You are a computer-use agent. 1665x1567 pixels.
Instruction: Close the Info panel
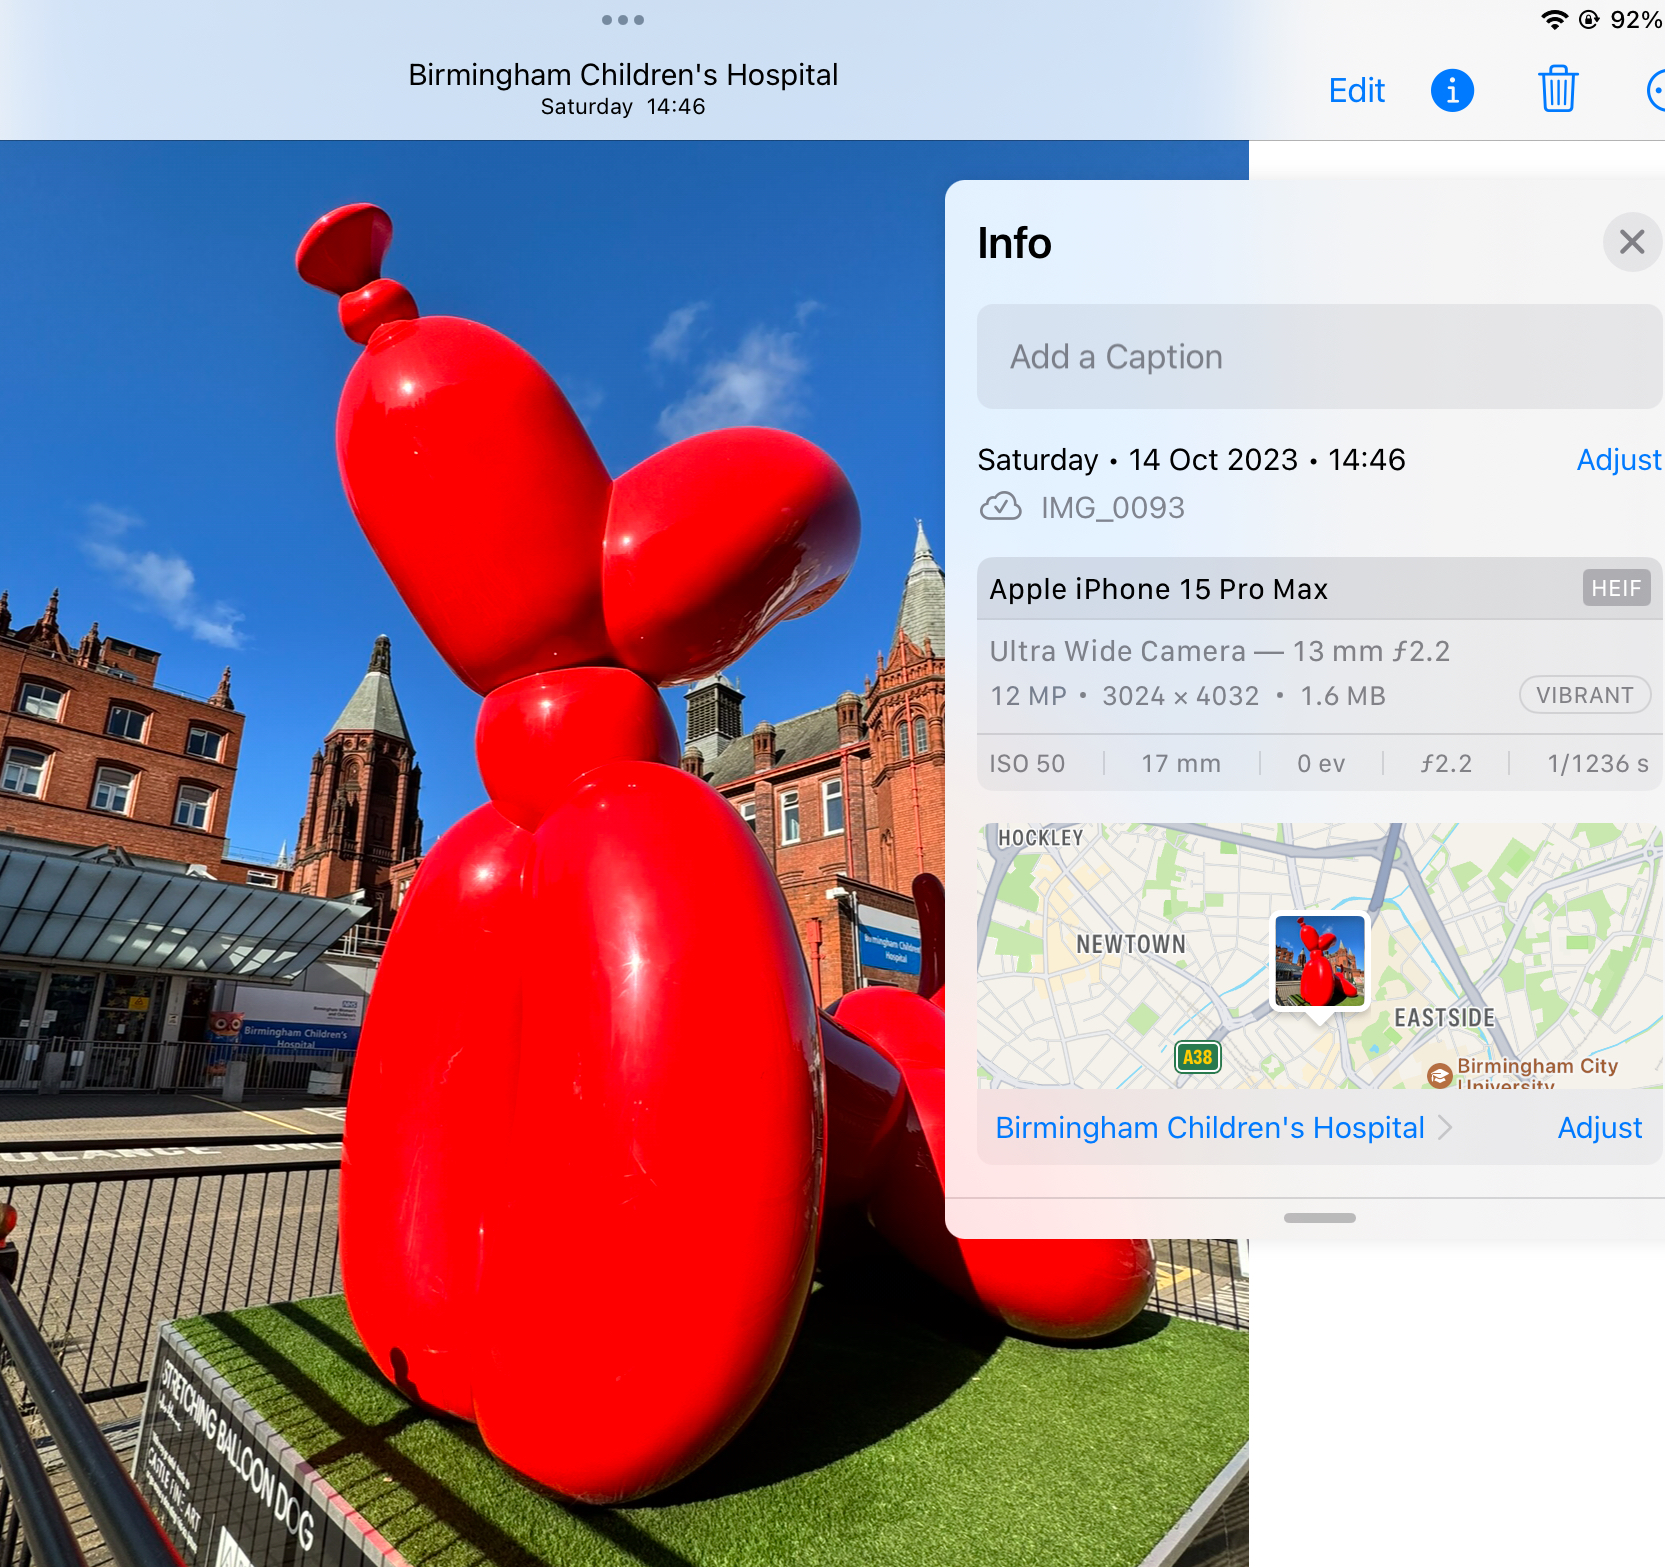pyautogui.click(x=1632, y=242)
